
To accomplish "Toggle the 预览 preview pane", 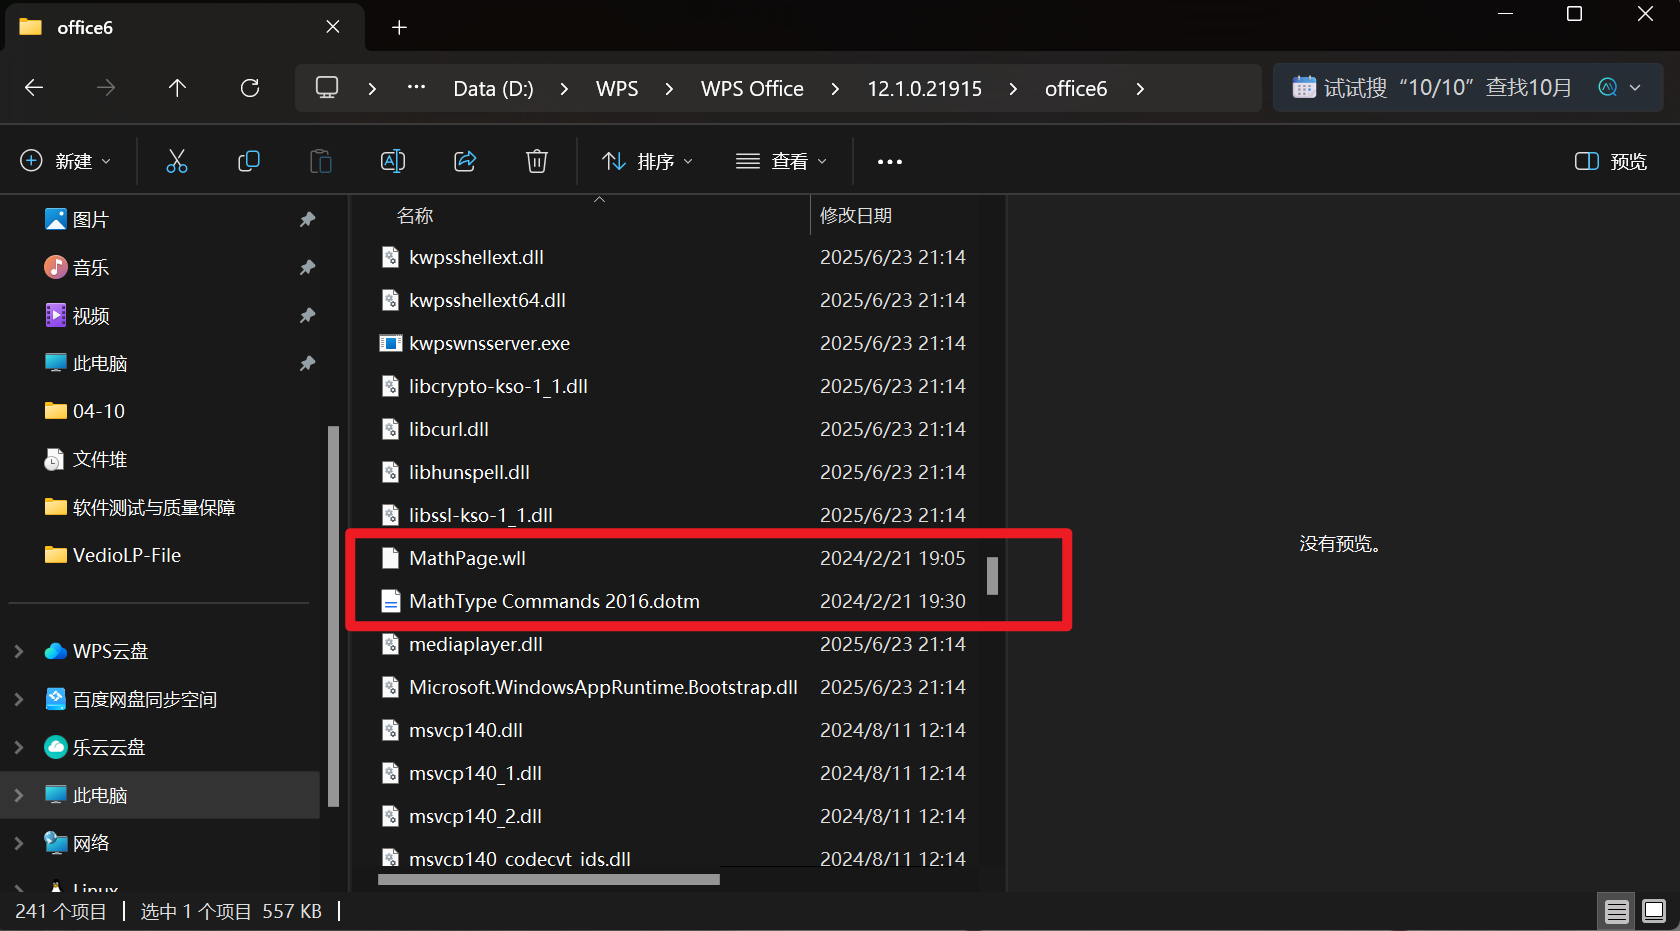I will tap(1610, 161).
